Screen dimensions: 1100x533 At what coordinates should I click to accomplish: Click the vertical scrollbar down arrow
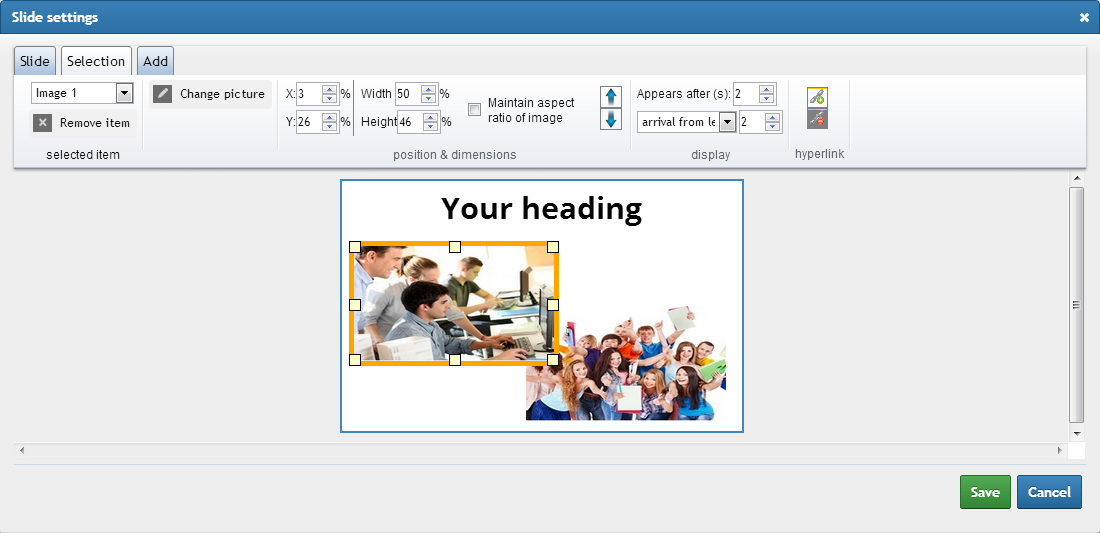(x=1076, y=434)
